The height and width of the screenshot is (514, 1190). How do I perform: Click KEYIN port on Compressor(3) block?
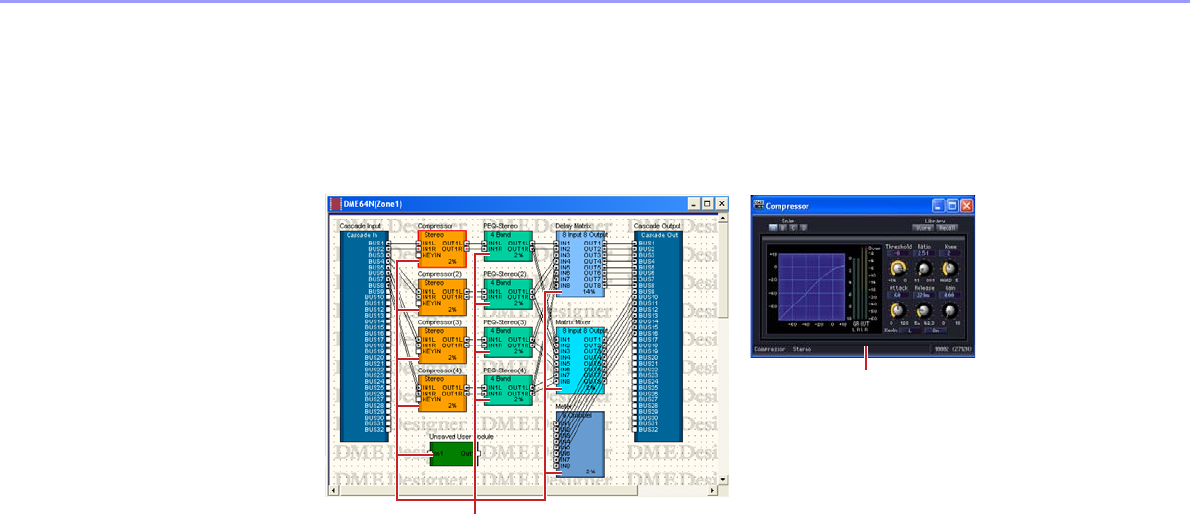coord(419,352)
